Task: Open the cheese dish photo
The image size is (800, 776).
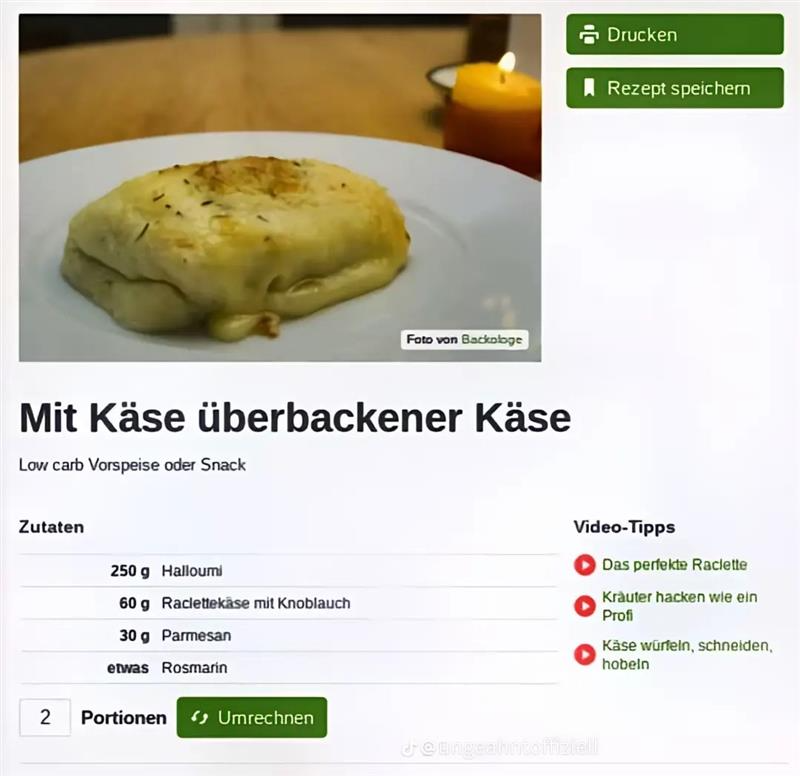Action: coord(280,188)
